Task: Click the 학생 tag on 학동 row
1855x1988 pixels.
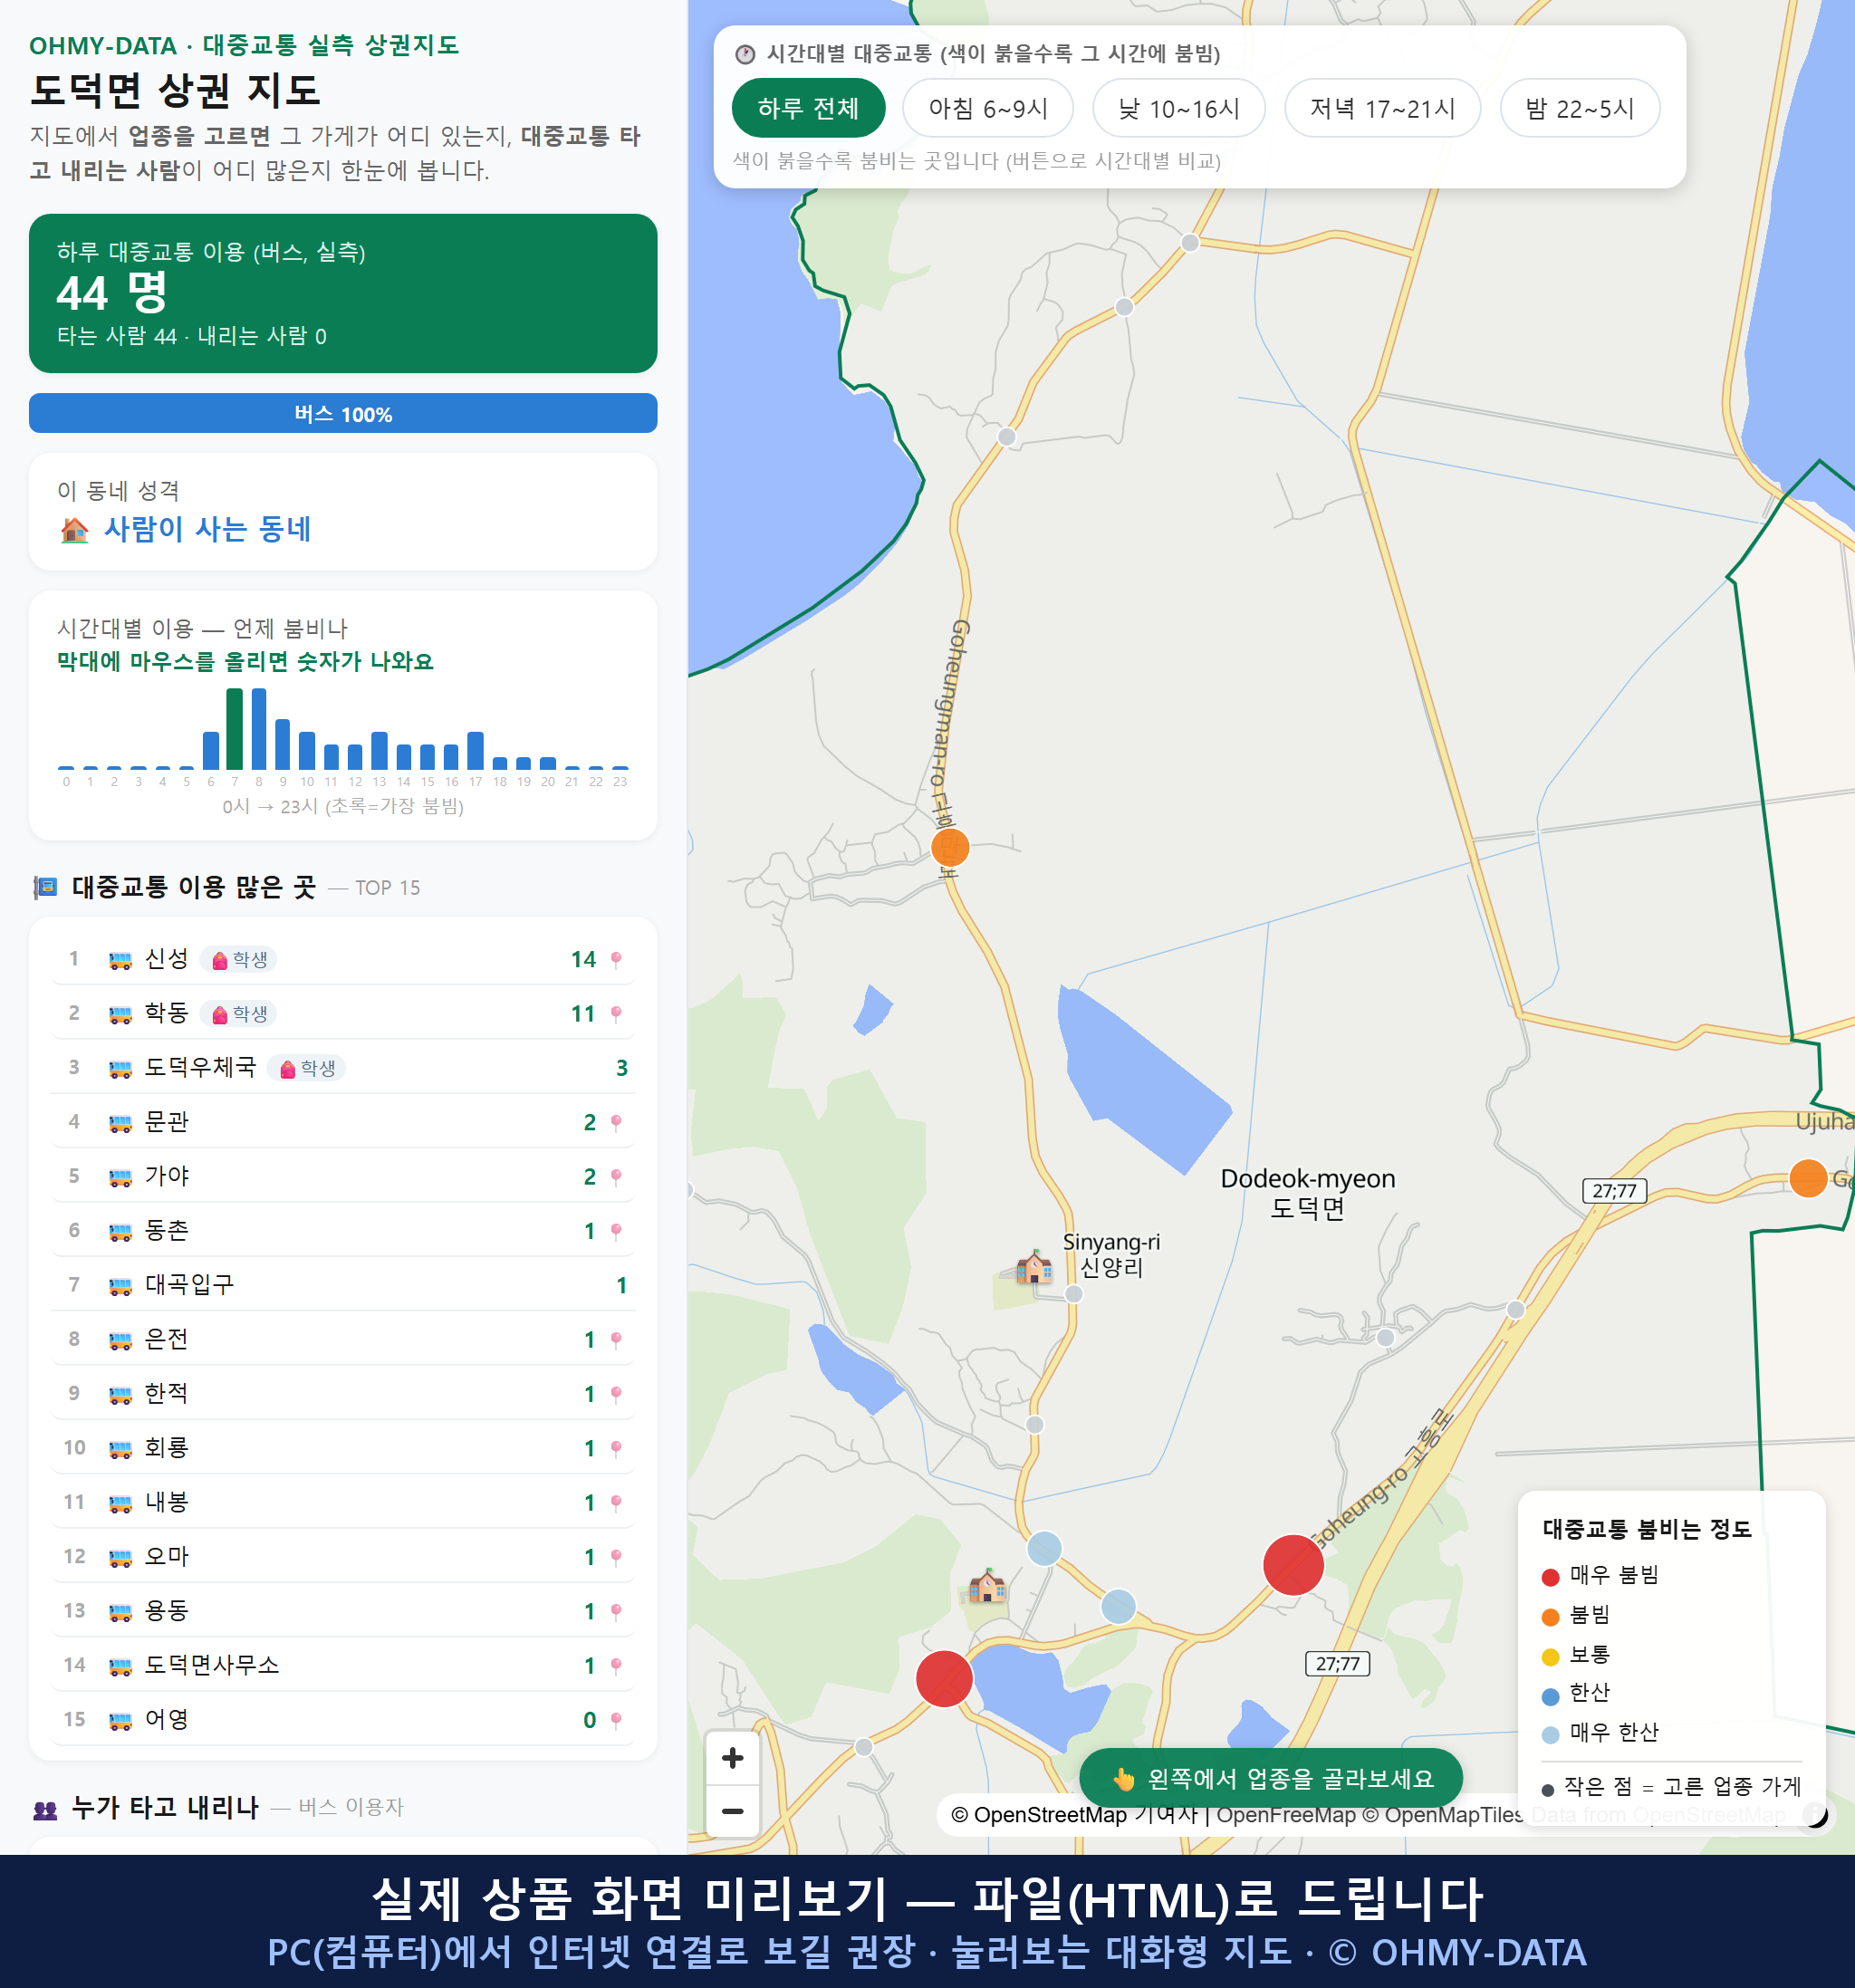Action: coord(239,1014)
